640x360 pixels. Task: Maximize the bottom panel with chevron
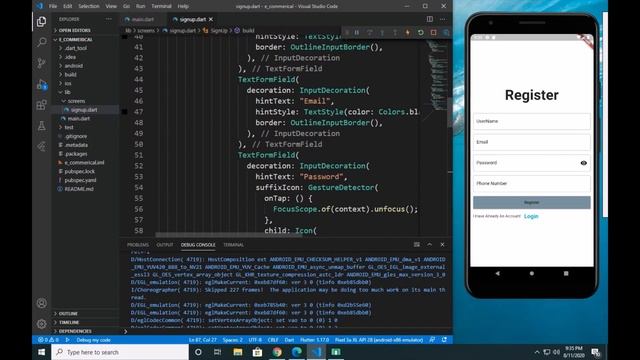pyautogui.click(x=429, y=244)
